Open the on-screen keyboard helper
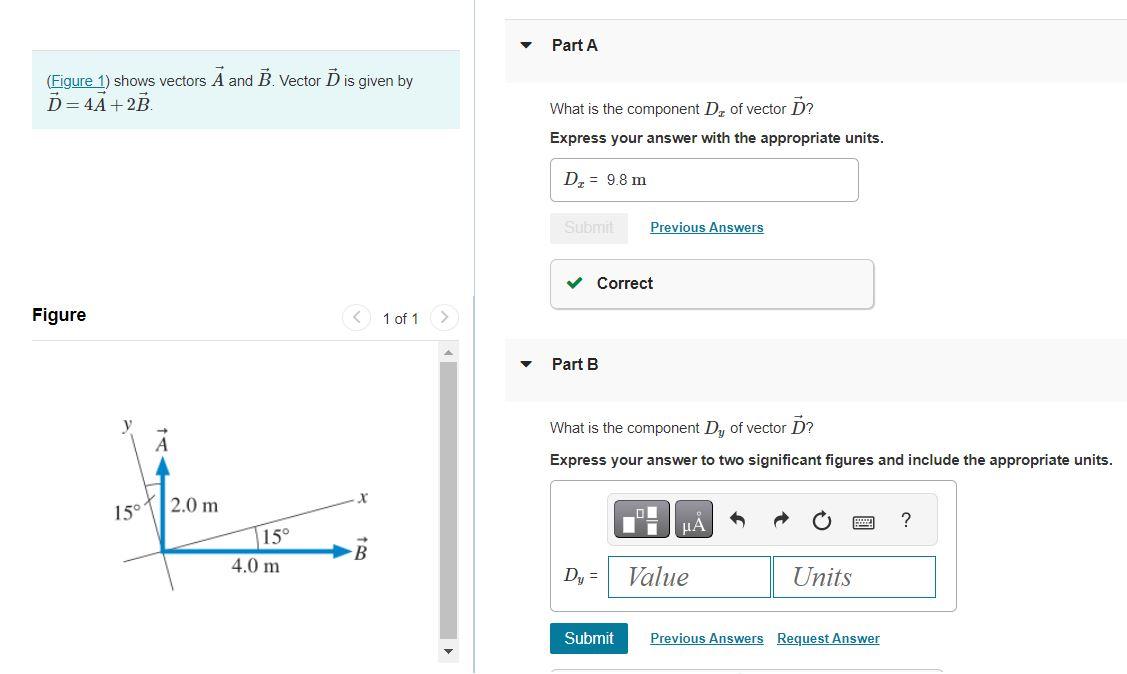This screenshot has width=1127, height=674. (864, 519)
